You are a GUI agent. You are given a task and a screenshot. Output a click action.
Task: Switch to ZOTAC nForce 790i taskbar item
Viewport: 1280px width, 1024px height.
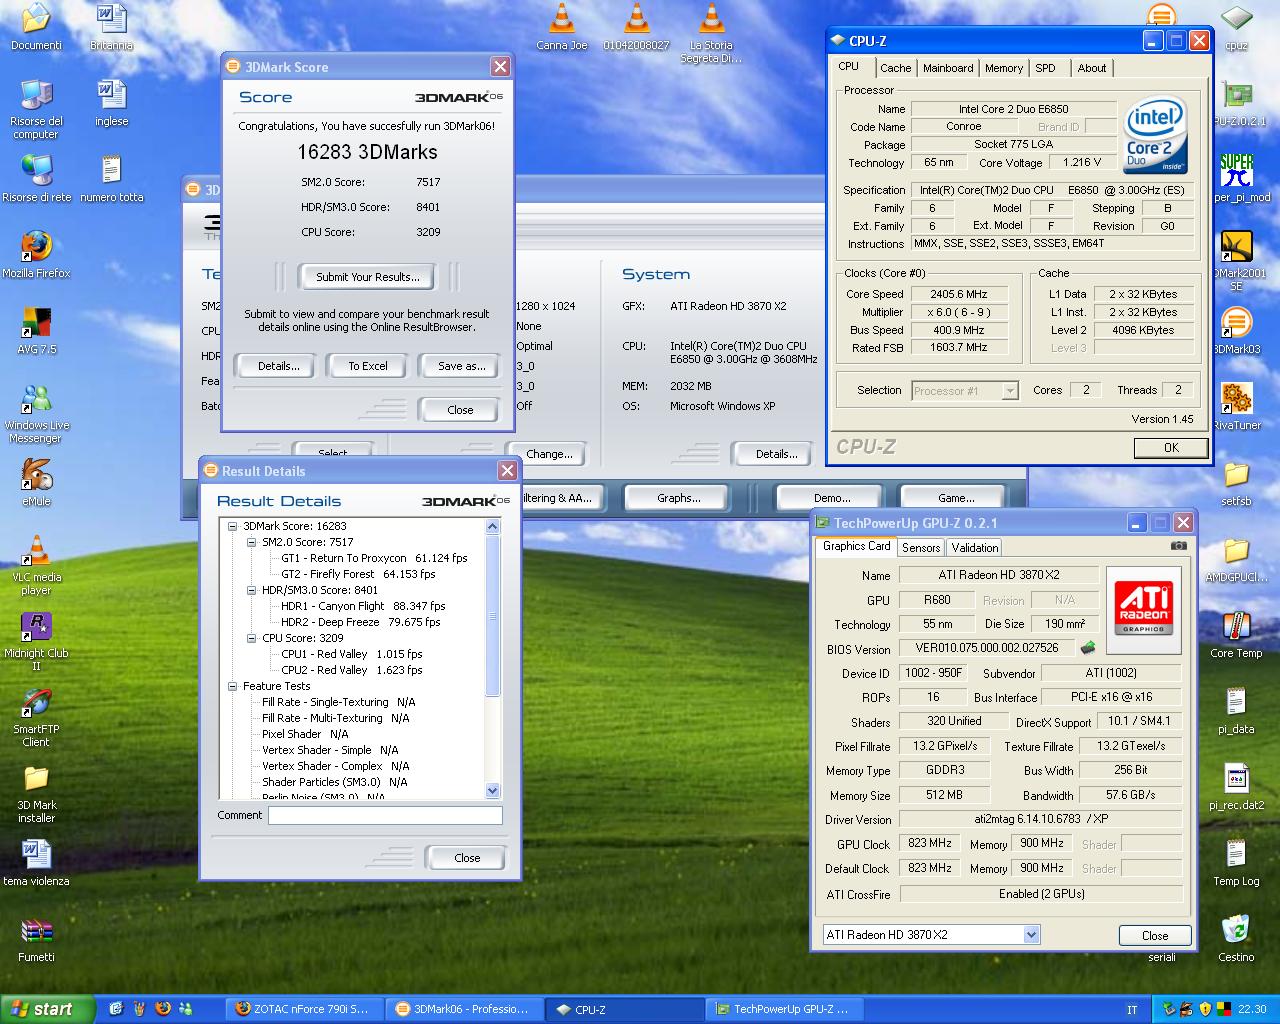[303, 1009]
